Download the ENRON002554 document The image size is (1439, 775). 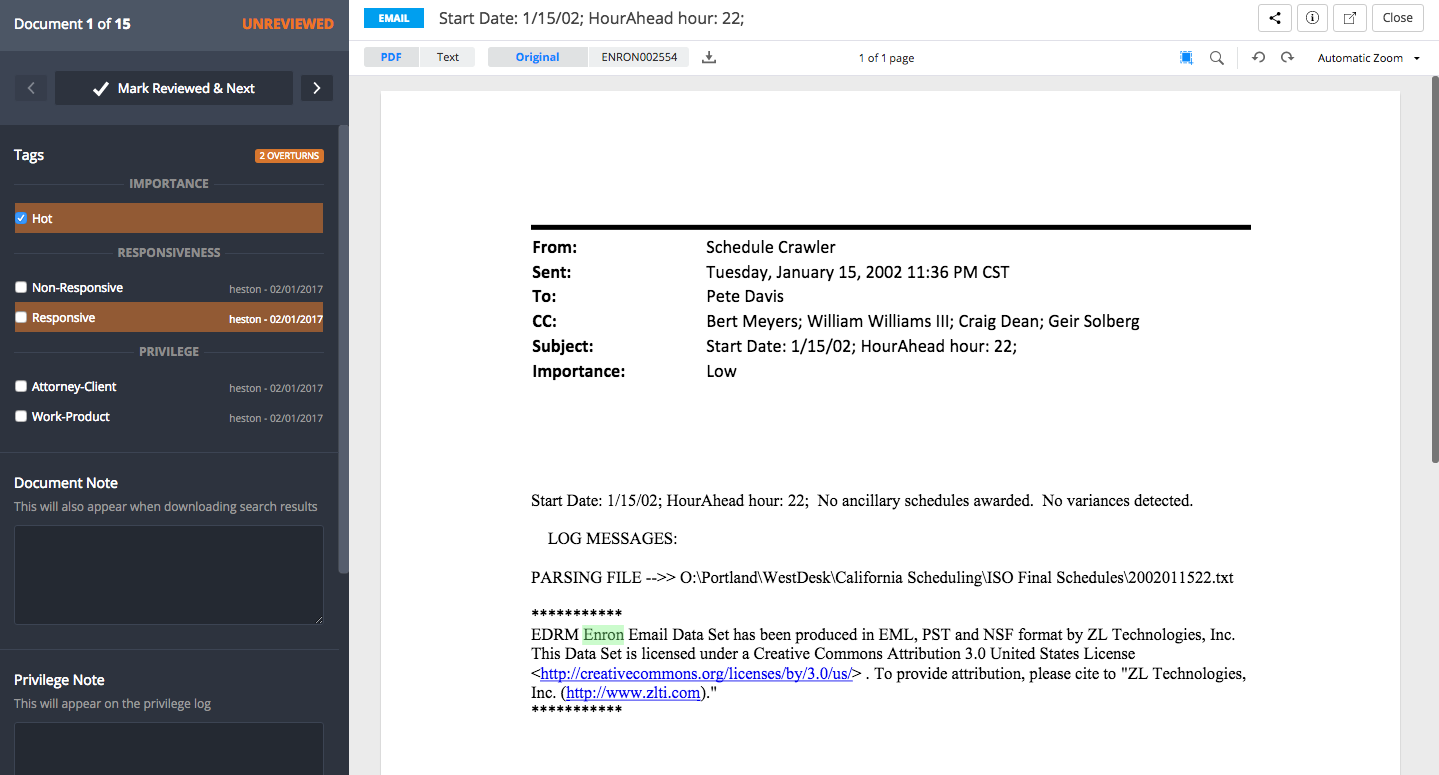pyautogui.click(x=709, y=58)
